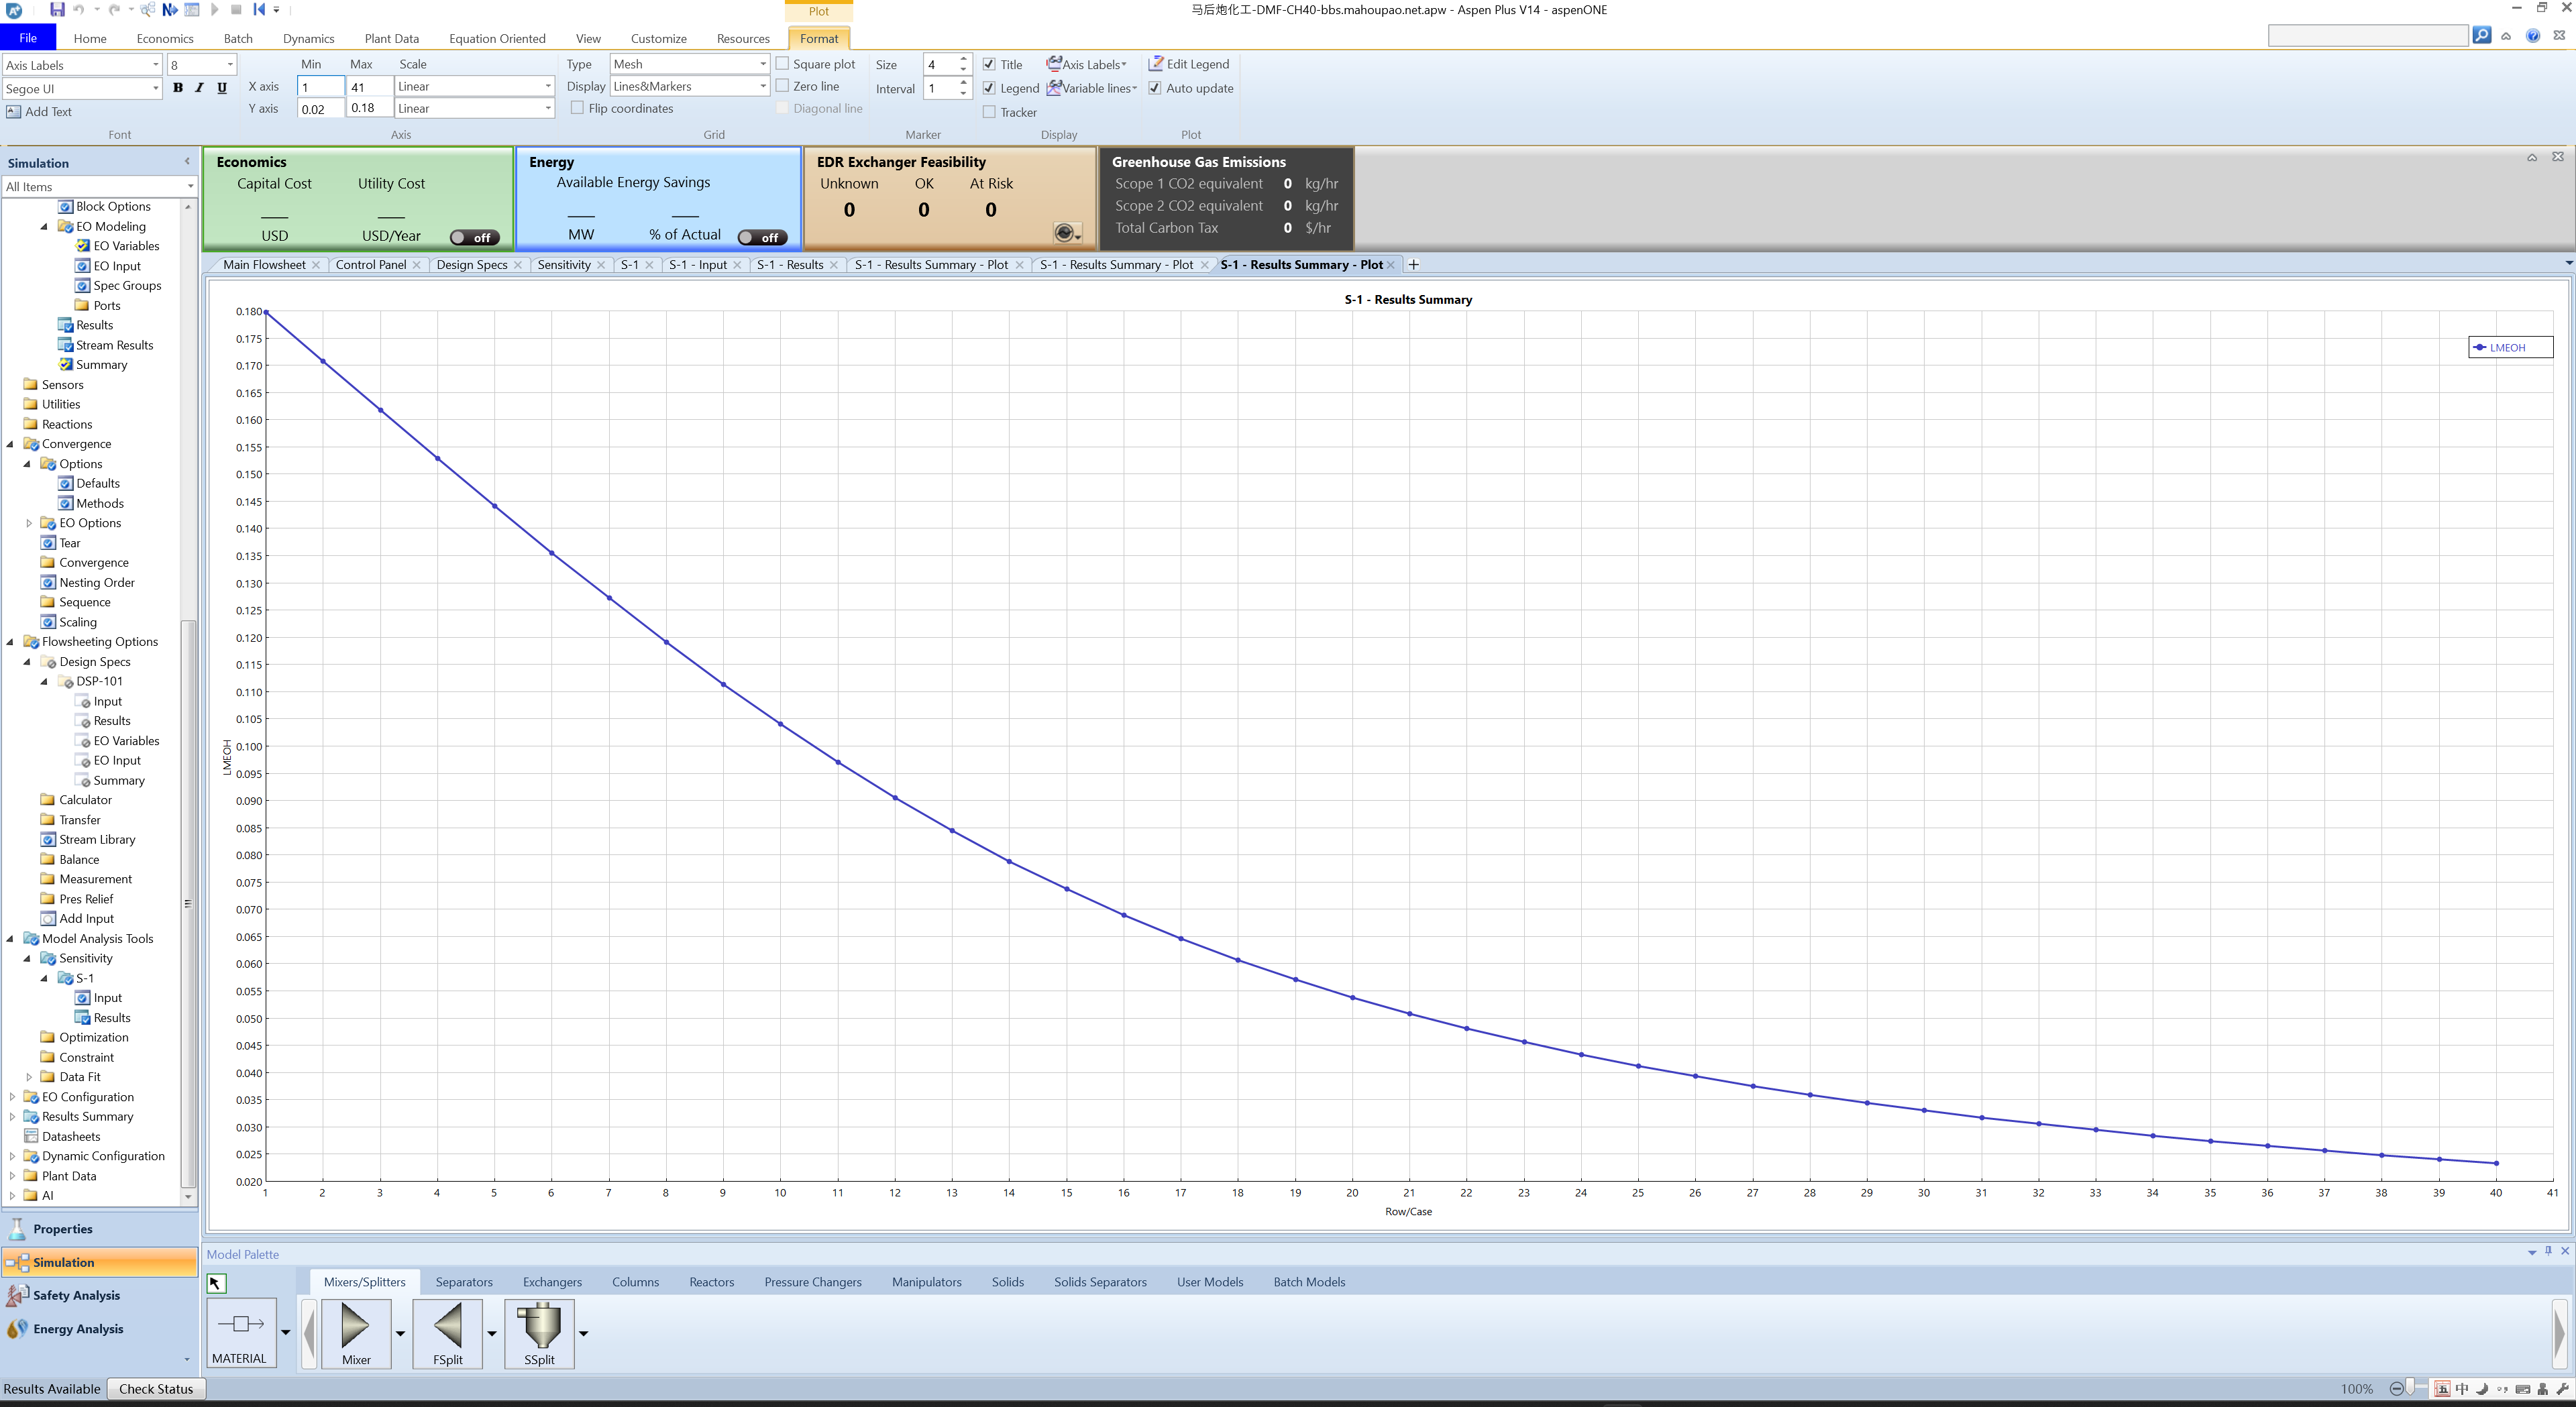
Task: Apply Italic to the axis label font
Action: point(199,88)
